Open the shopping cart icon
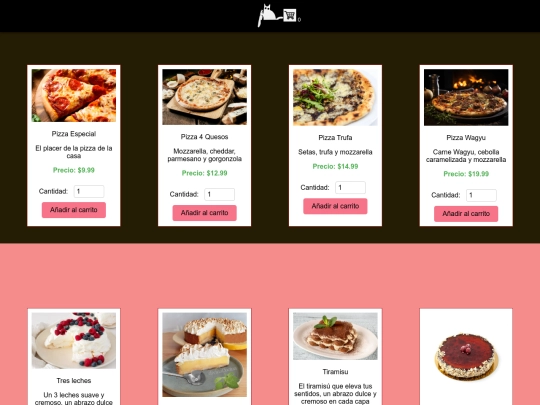Viewport: 540px width, 405px height. coord(290,15)
